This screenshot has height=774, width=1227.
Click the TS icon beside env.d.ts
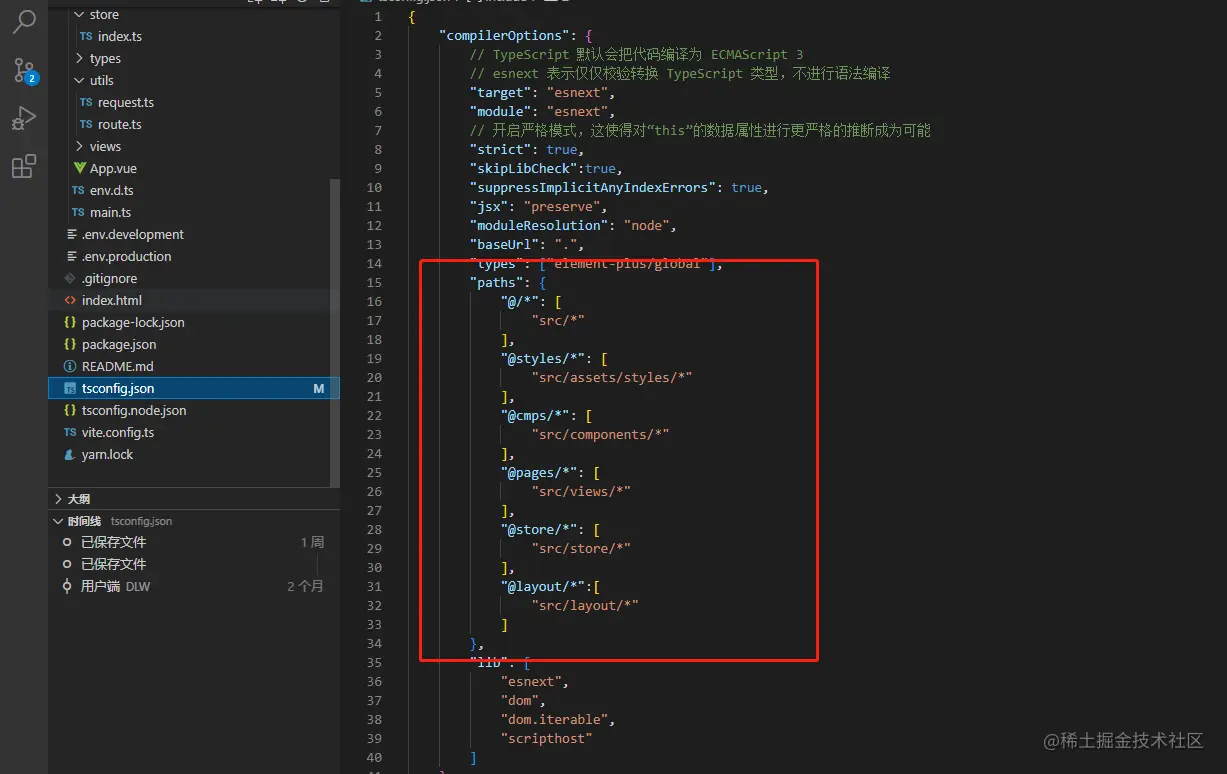(78, 190)
